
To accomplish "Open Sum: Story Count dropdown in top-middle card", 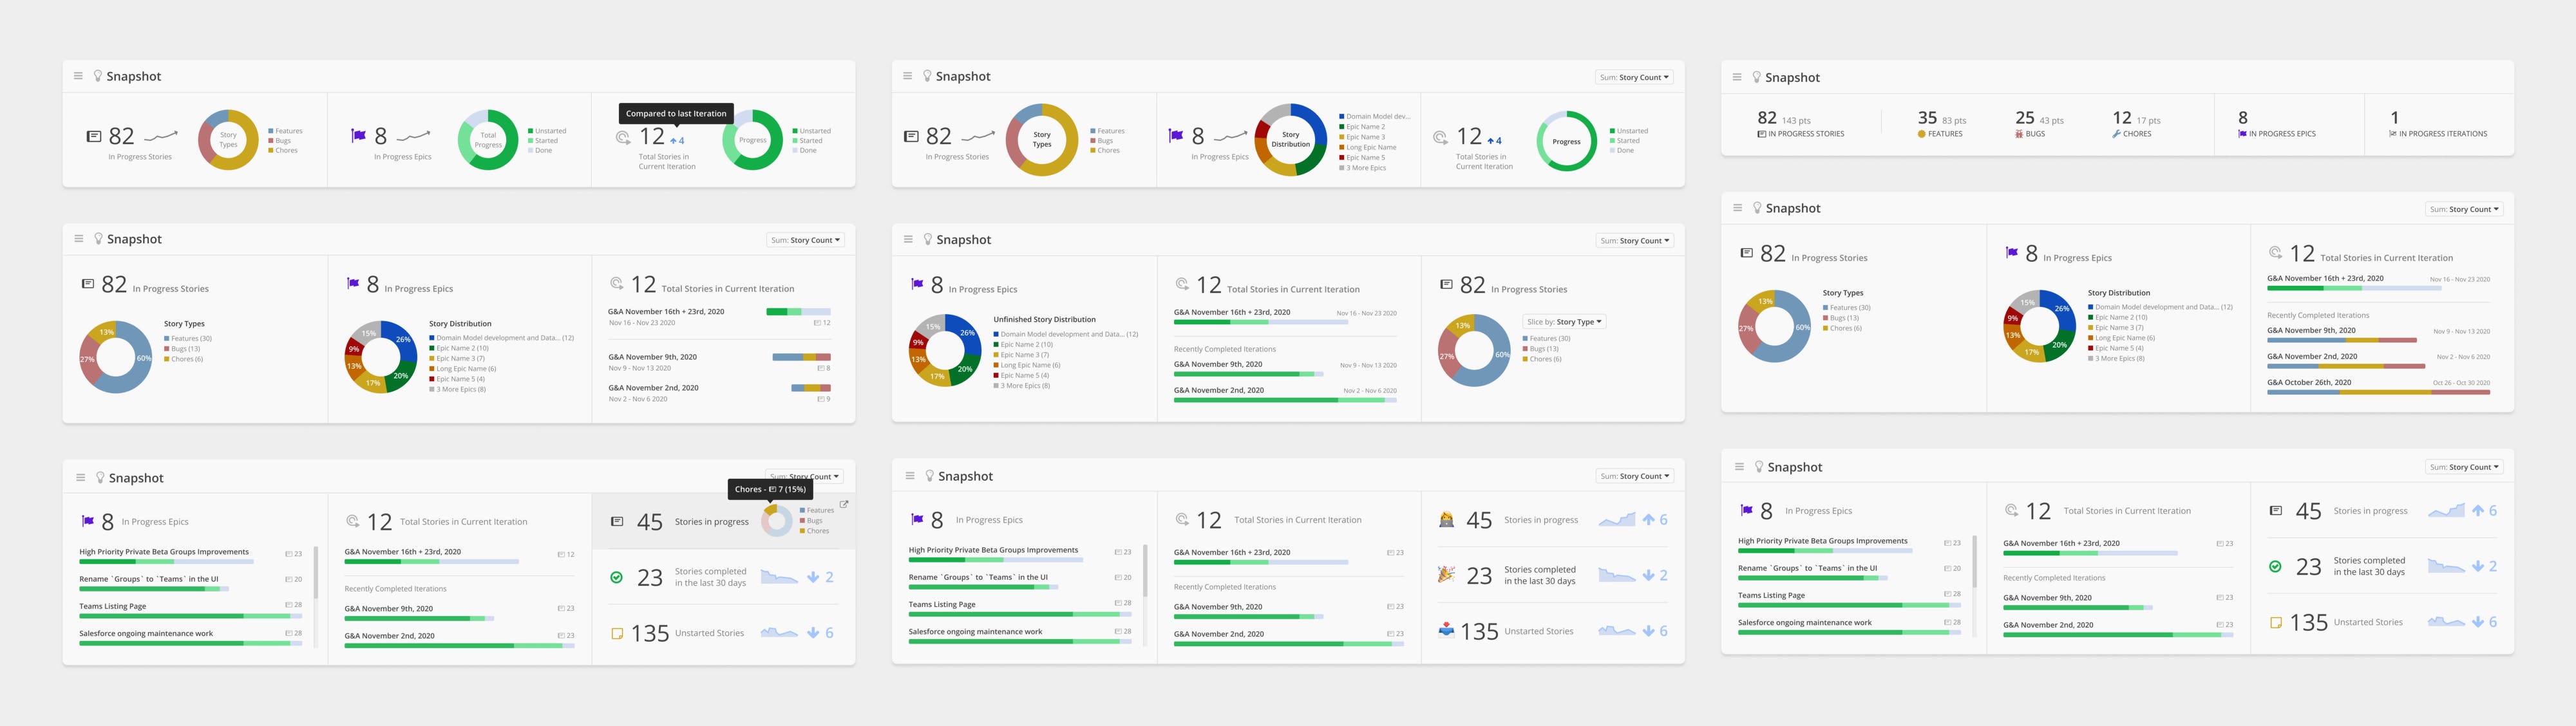I will pyautogui.click(x=1634, y=77).
